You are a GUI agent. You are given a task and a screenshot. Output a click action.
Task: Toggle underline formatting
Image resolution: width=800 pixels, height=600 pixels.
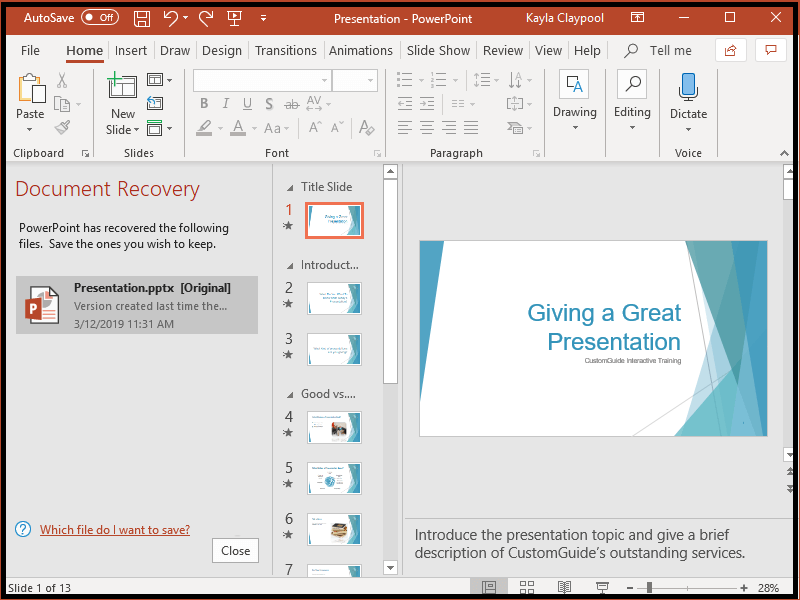pos(247,103)
